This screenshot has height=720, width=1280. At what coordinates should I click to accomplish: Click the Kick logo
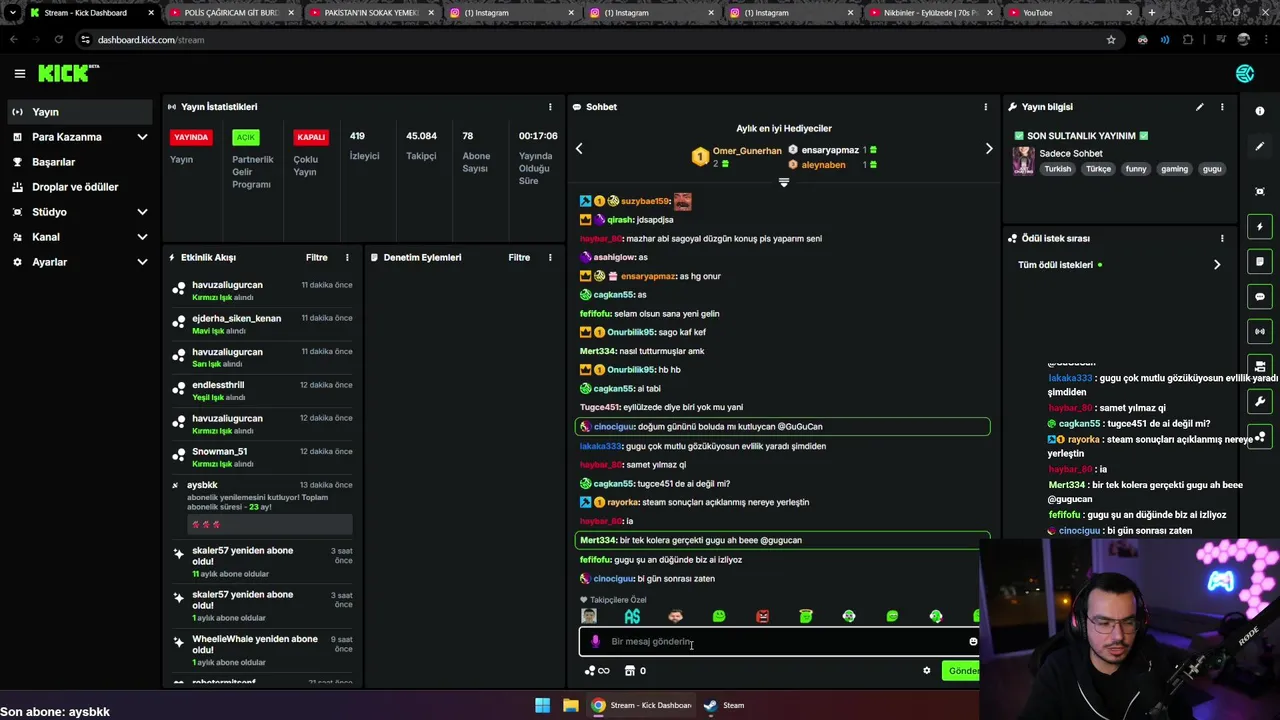68,73
